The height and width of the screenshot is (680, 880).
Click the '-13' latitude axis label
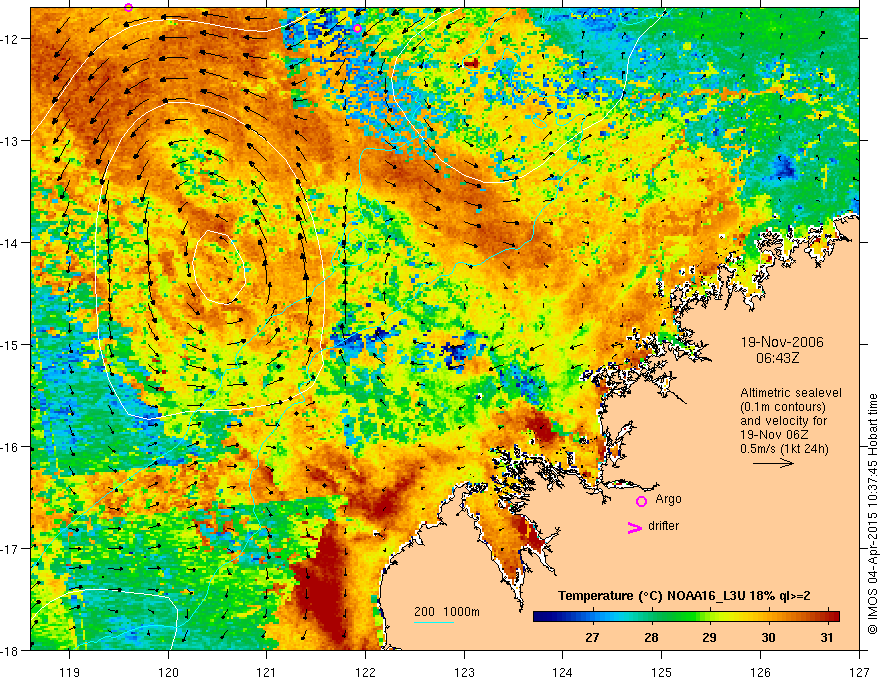click(11, 141)
